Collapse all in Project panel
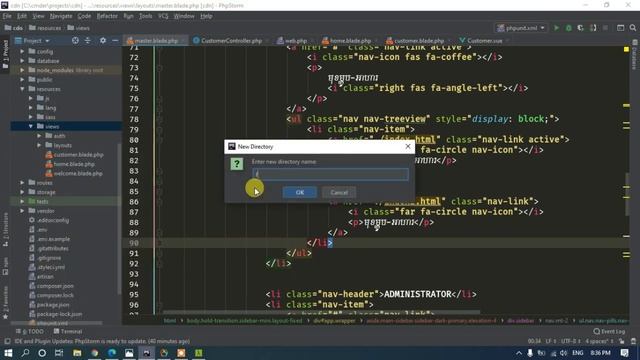 88,40
